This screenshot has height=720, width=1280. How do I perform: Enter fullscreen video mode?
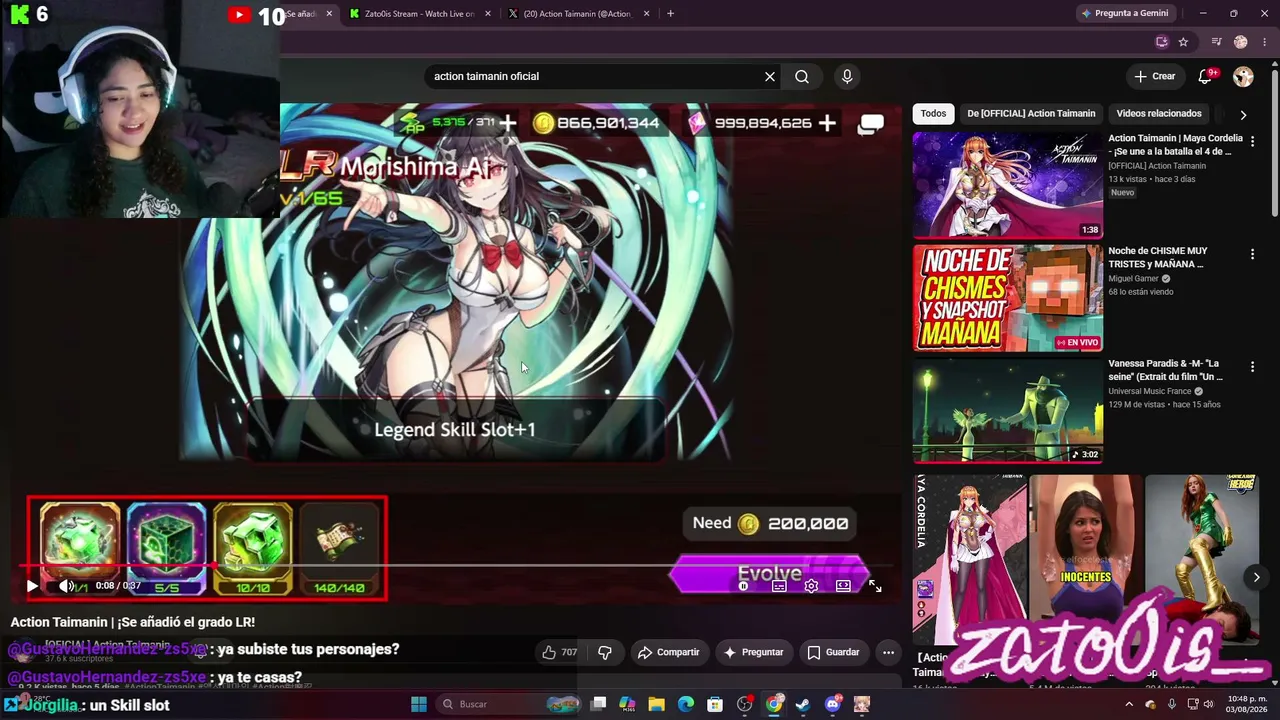(875, 586)
